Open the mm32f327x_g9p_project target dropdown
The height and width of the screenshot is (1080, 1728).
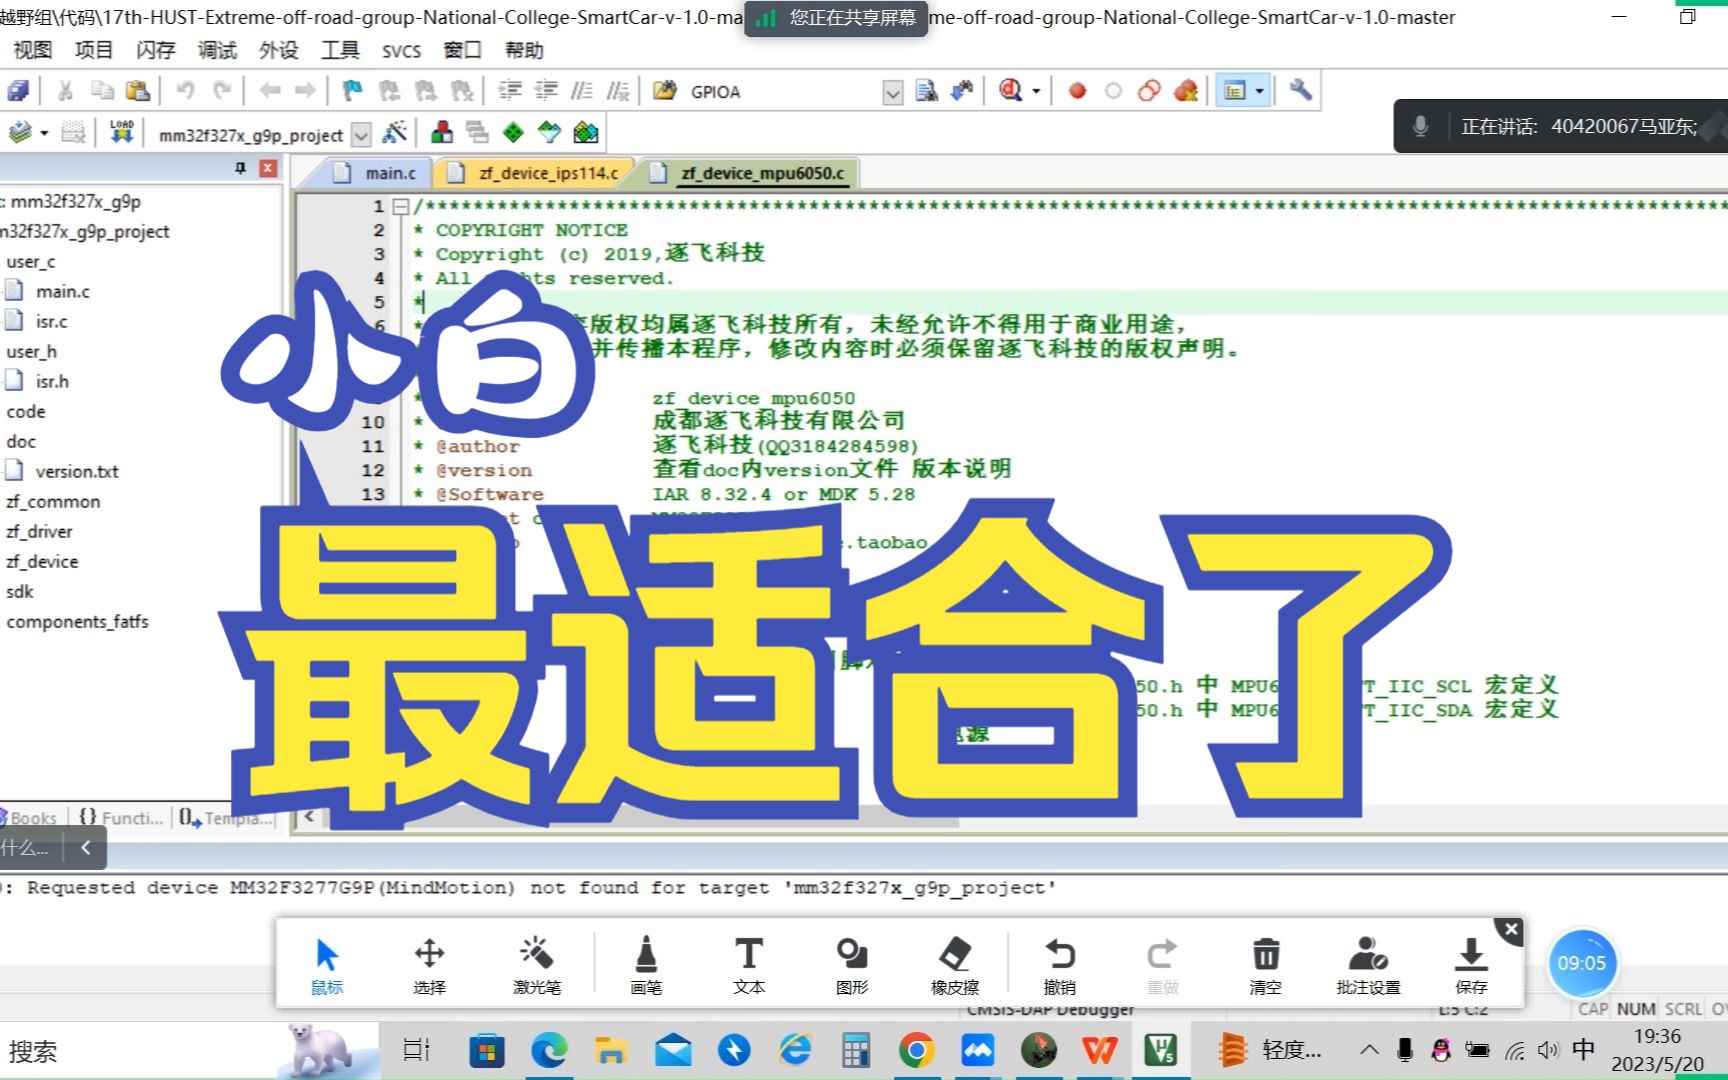click(360, 134)
